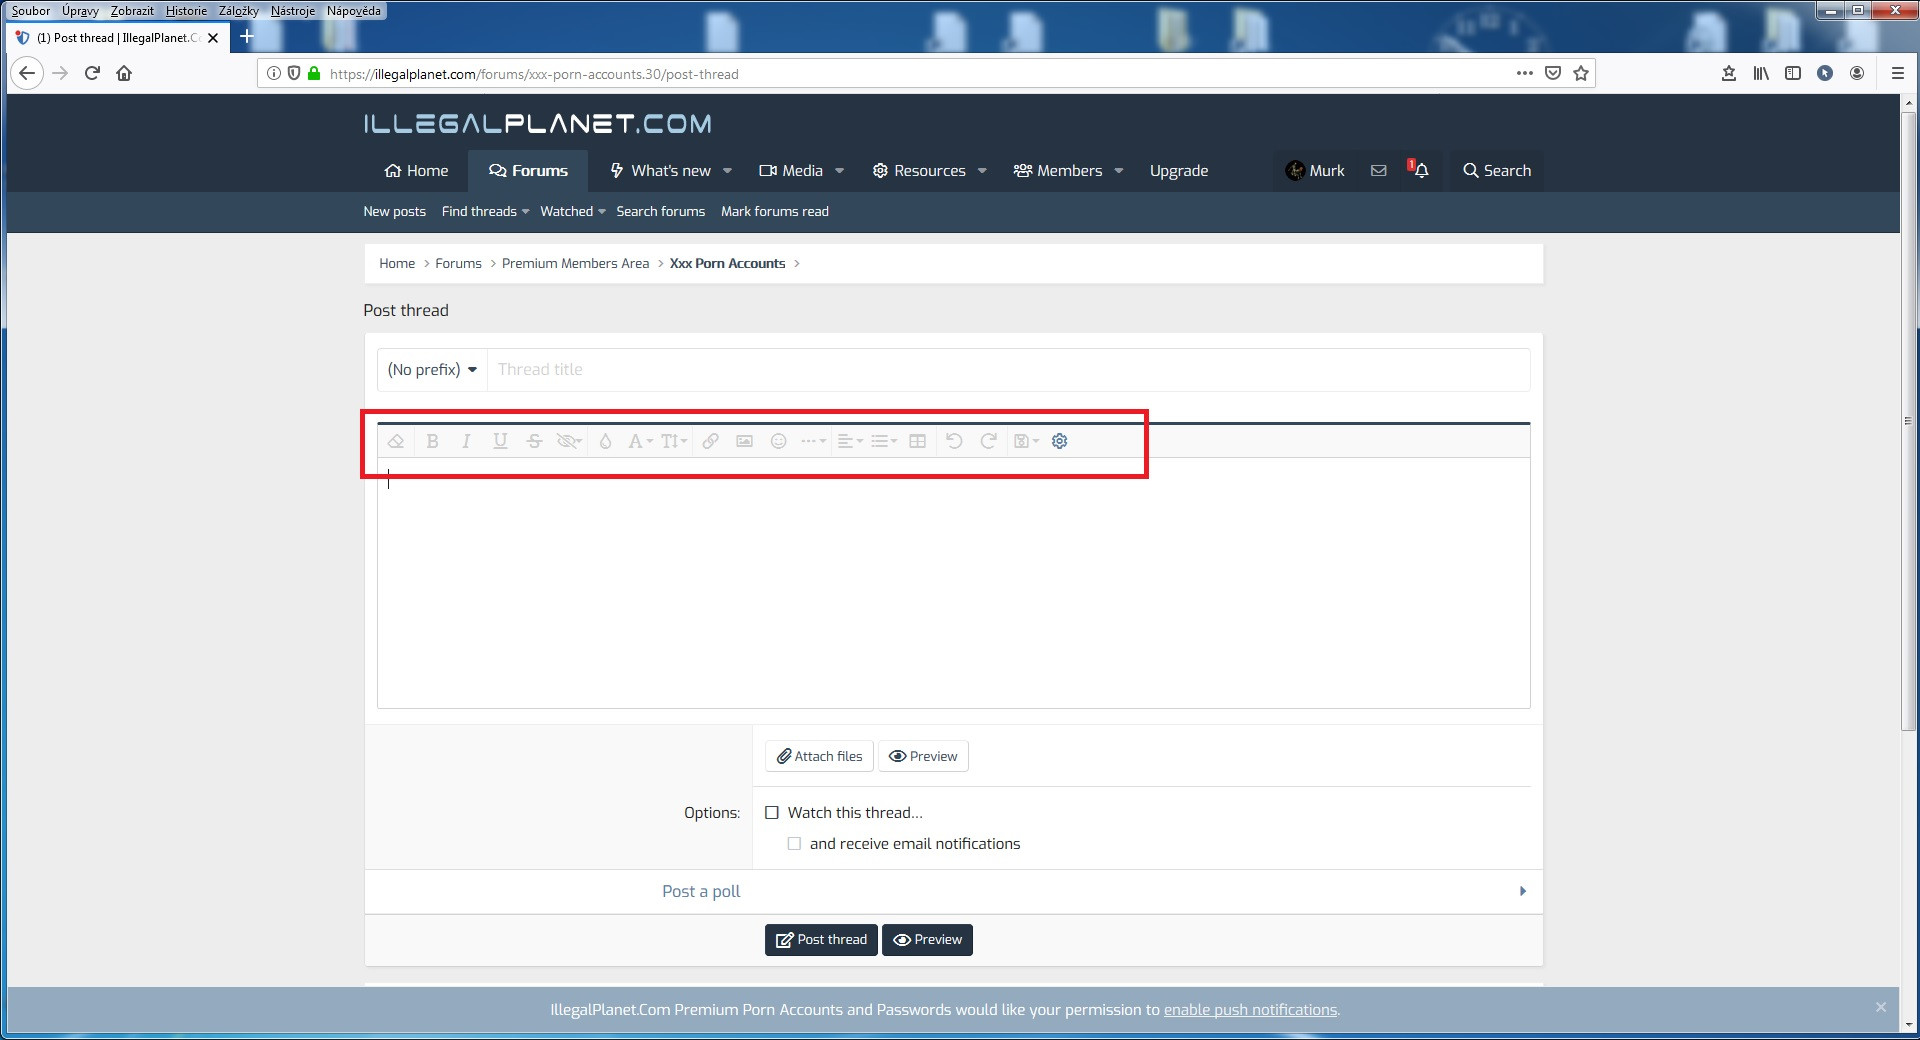Viewport: 1920px width, 1040px height.
Task: Click the New posts link
Action: point(394,212)
